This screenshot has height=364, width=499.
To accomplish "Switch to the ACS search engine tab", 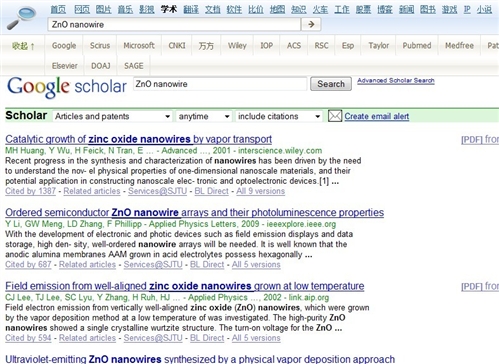I will [x=294, y=46].
